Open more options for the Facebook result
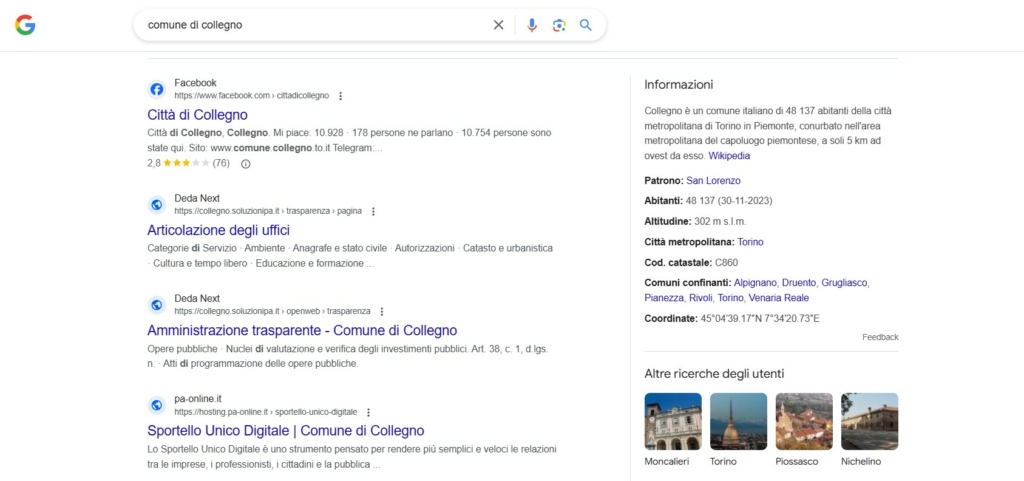The height and width of the screenshot is (481, 1024). (340, 96)
